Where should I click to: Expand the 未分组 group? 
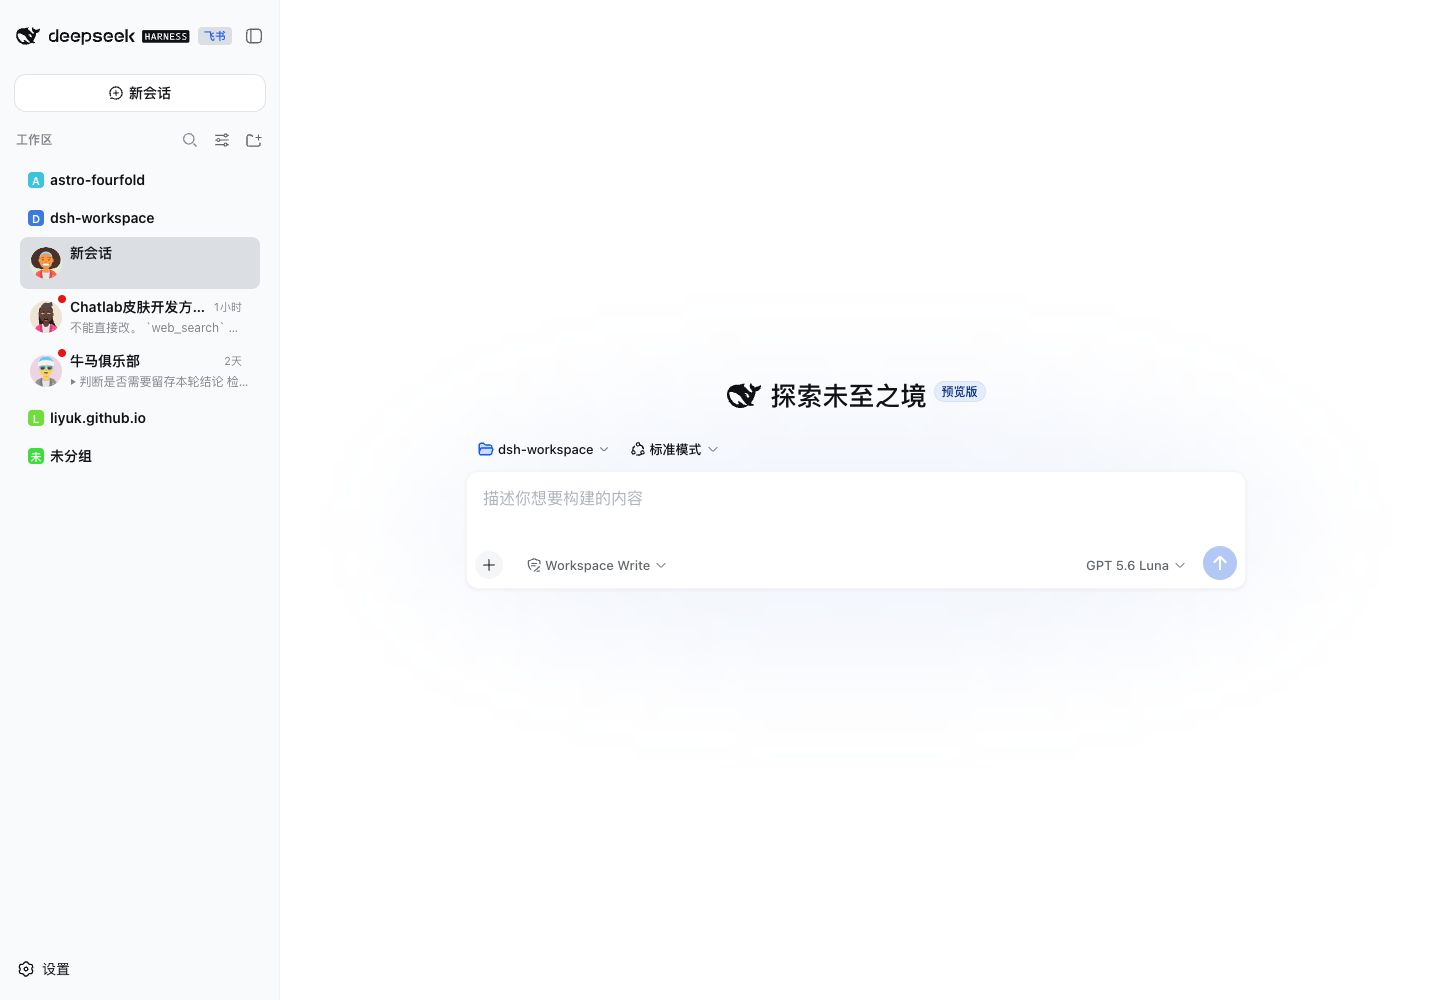(x=140, y=456)
